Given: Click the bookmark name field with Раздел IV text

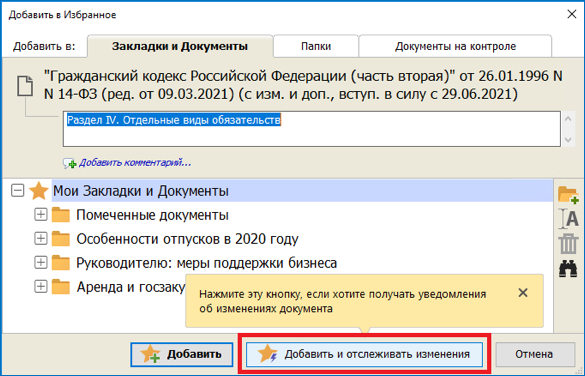Looking at the screenshot, I should pyautogui.click(x=312, y=129).
